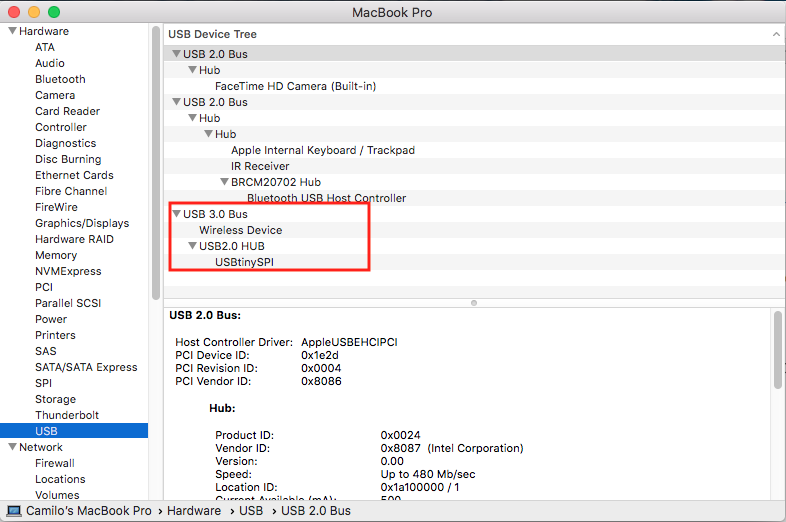Viewport: 786px width, 522px height.
Task: Select Volumes under Network
Action: click(x=57, y=495)
